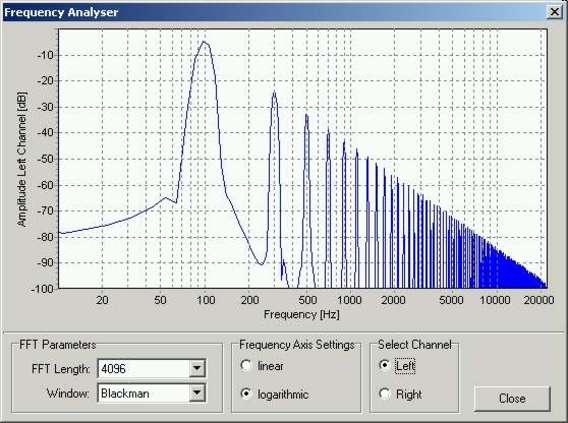Choose the Left channel radio button

tap(384, 365)
